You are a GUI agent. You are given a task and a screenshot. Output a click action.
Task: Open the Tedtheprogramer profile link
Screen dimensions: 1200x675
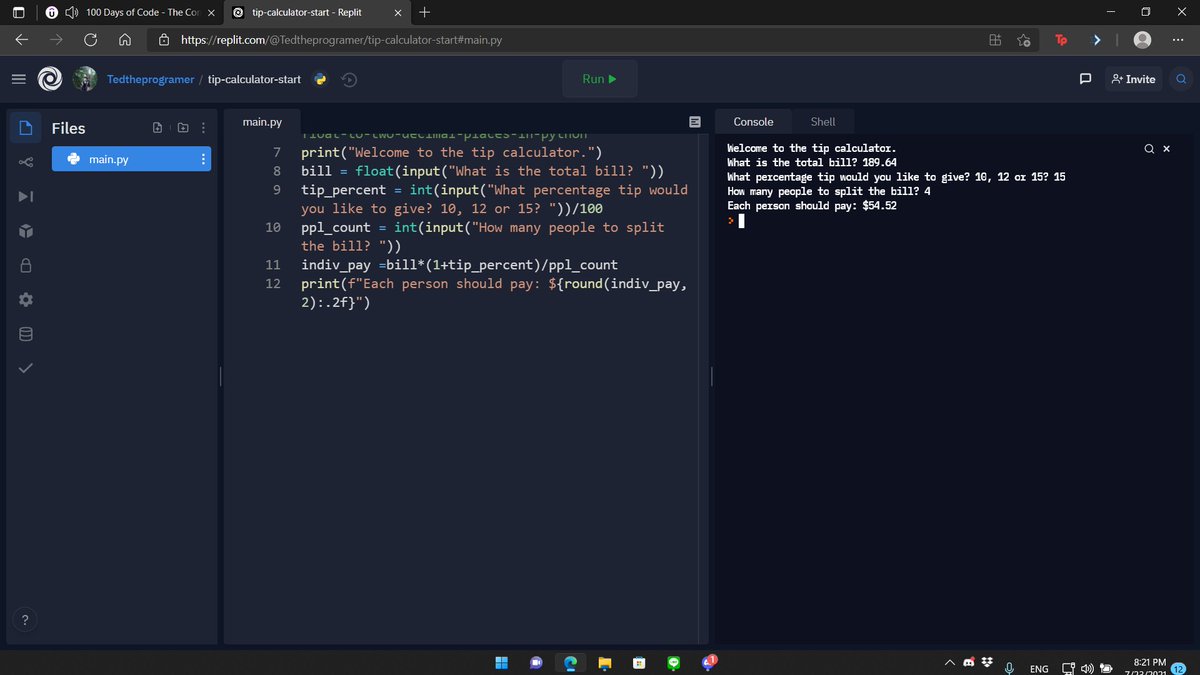(x=150, y=79)
